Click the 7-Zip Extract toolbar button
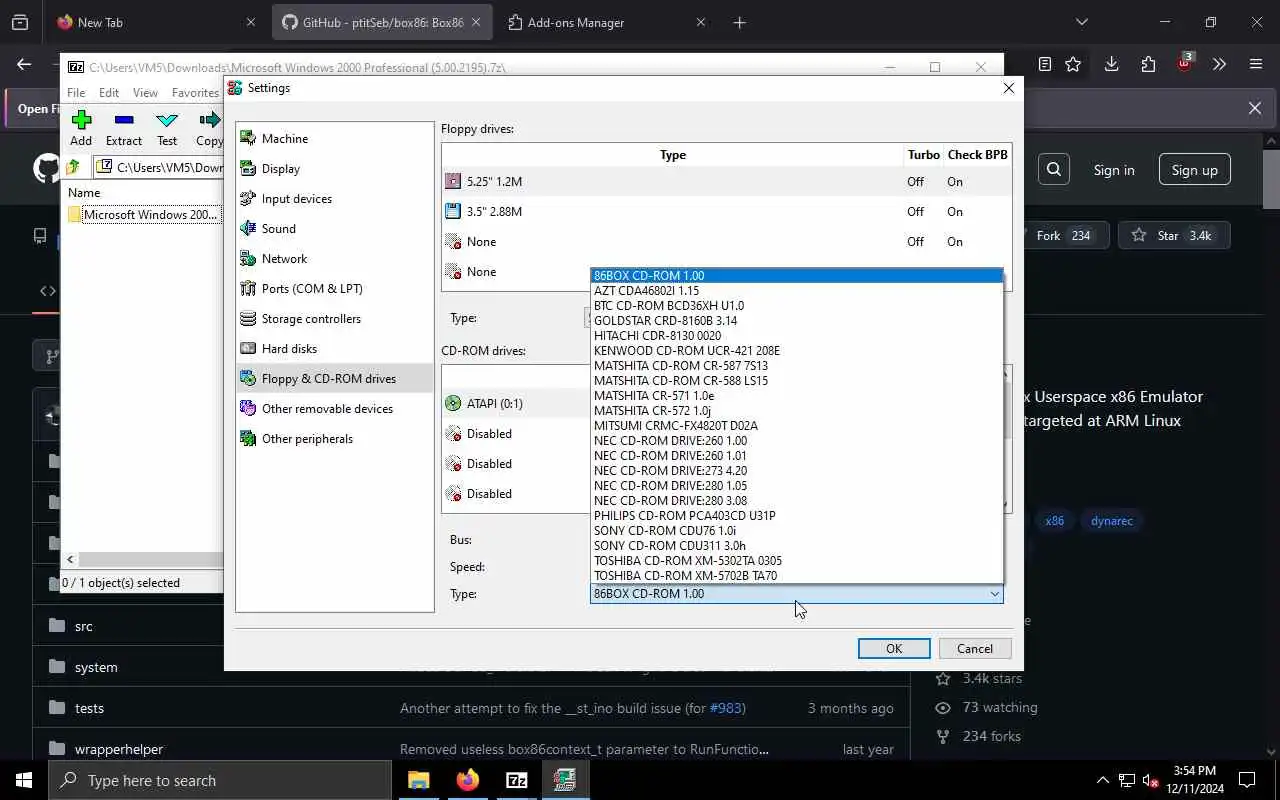Screen dimensions: 1280x800 click(x=124, y=128)
